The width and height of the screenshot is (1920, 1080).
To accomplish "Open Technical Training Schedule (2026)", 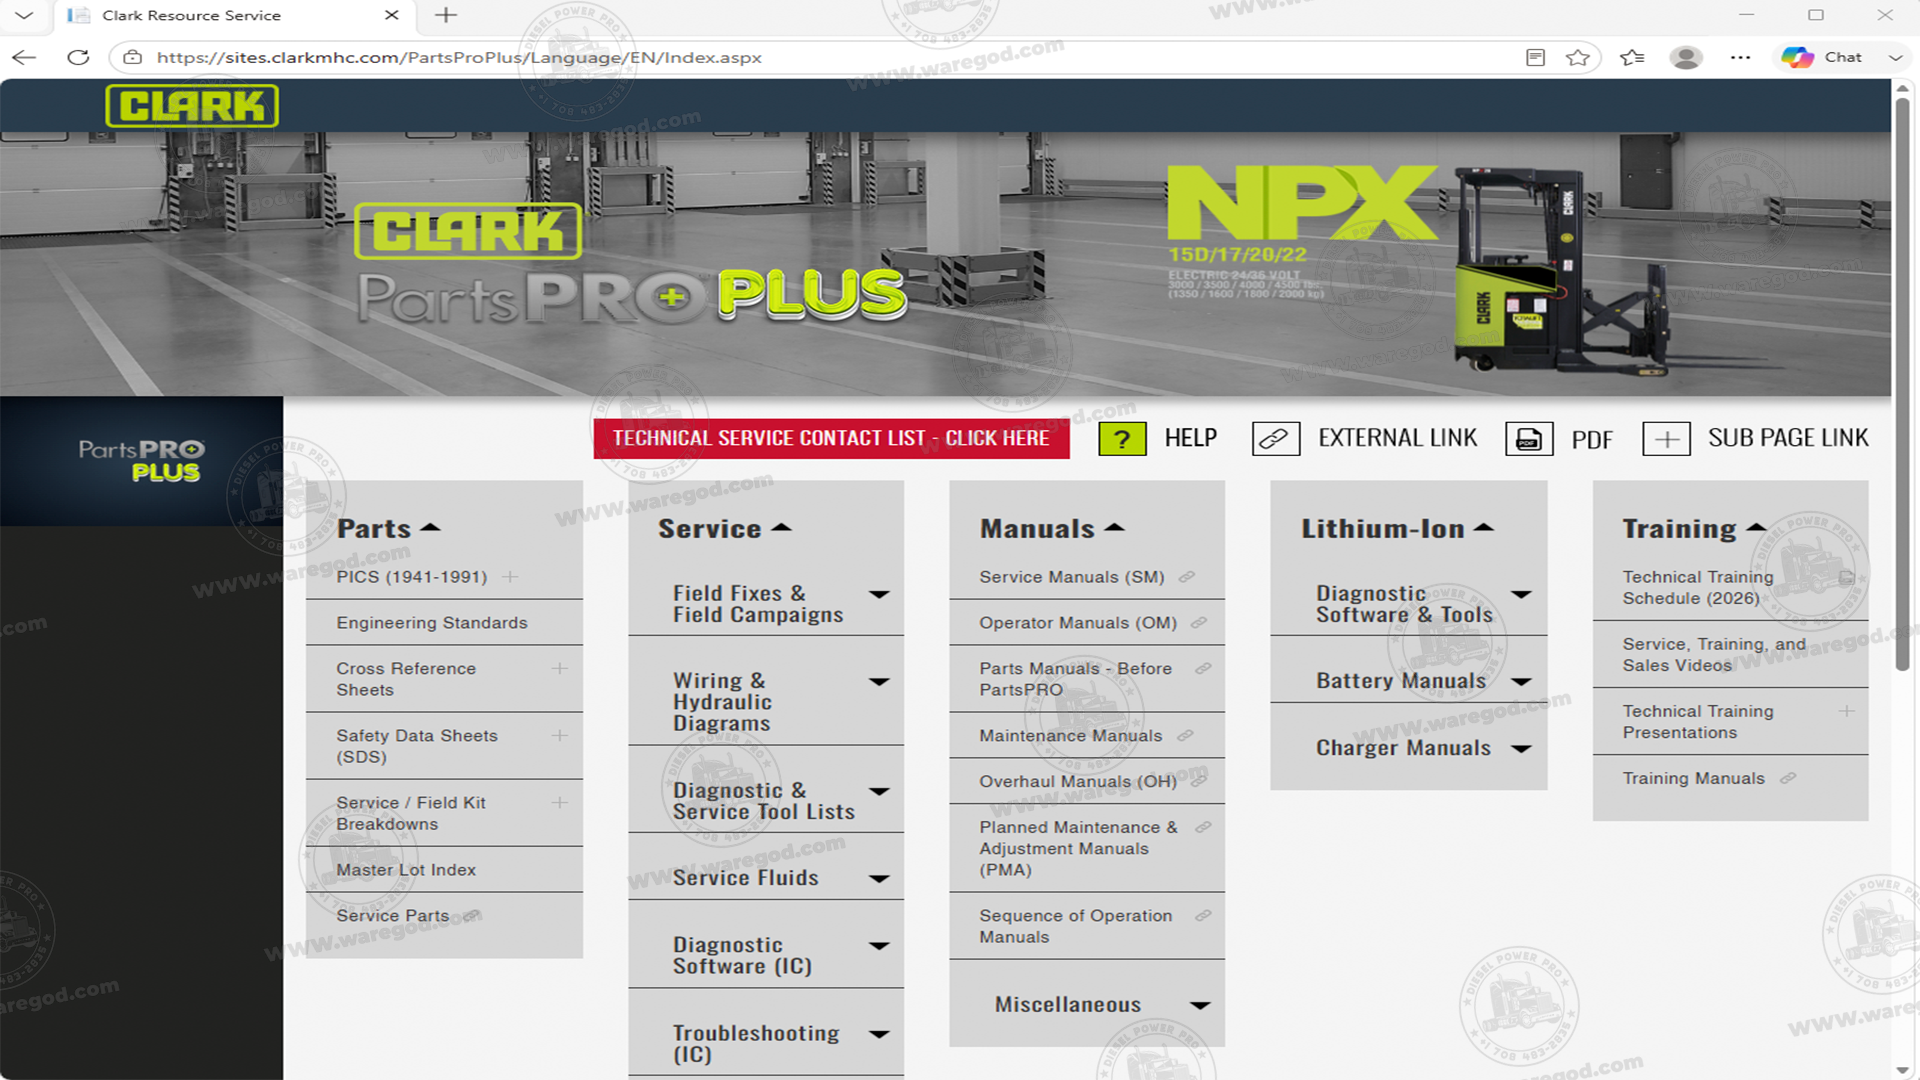I will [x=1698, y=588].
